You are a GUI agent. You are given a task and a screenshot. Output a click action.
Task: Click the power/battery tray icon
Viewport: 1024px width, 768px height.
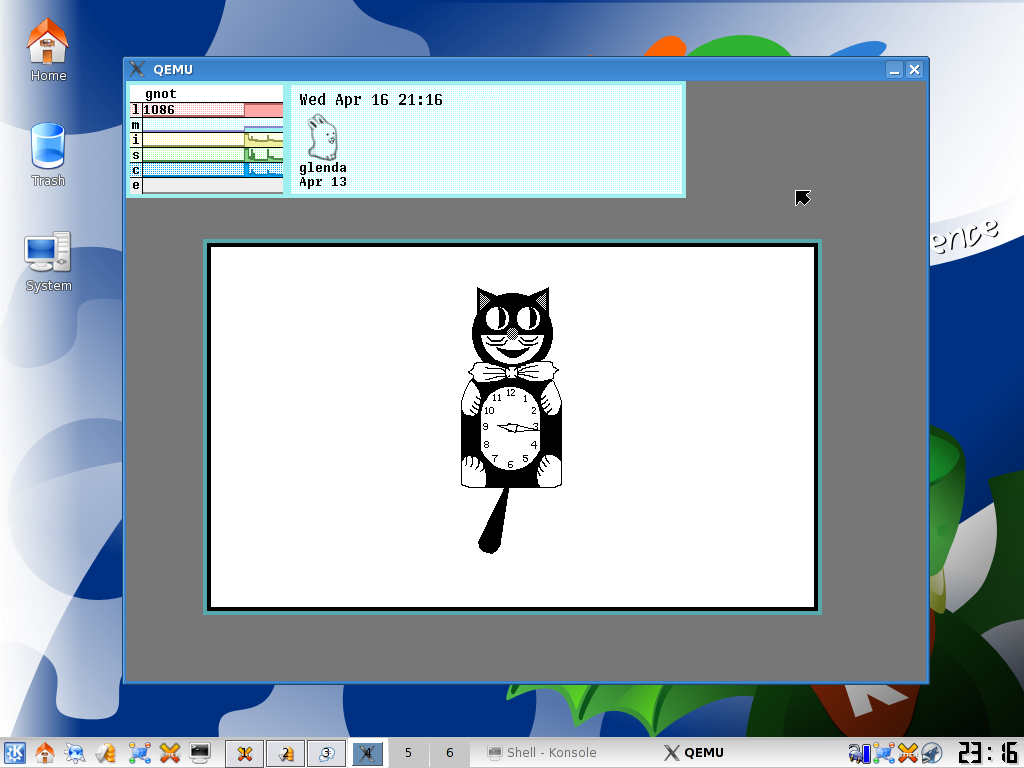pos(859,753)
